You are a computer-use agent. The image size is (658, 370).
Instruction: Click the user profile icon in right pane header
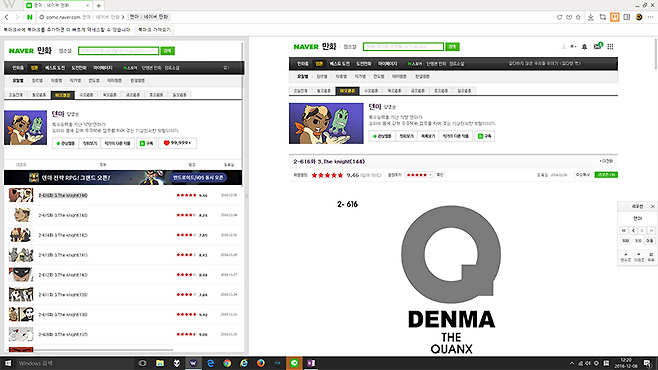(564, 47)
